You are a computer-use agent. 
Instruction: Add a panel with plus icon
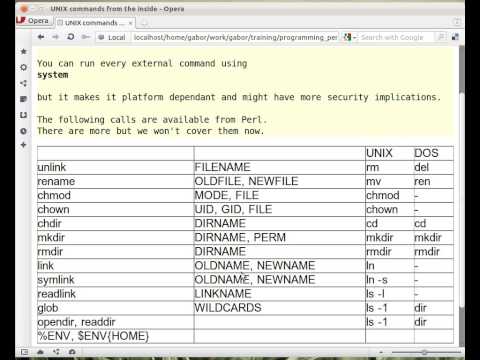[x=24, y=145]
